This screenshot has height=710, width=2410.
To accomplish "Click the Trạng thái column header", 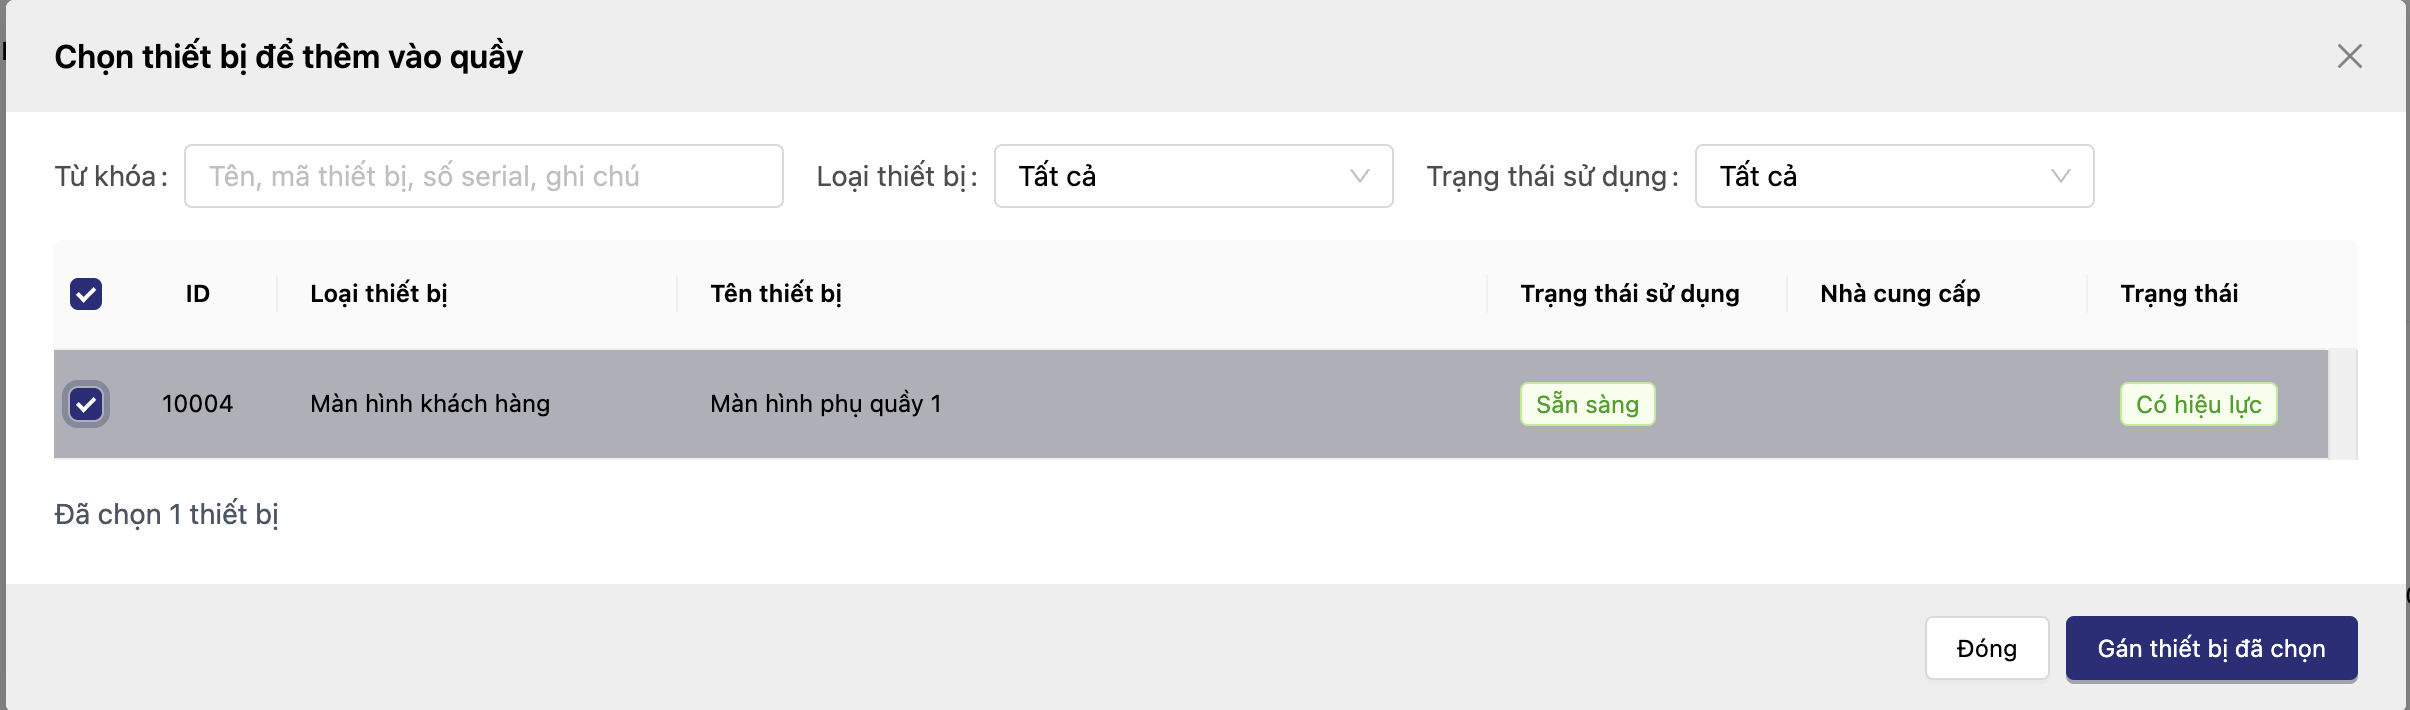I will point(2179,294).
